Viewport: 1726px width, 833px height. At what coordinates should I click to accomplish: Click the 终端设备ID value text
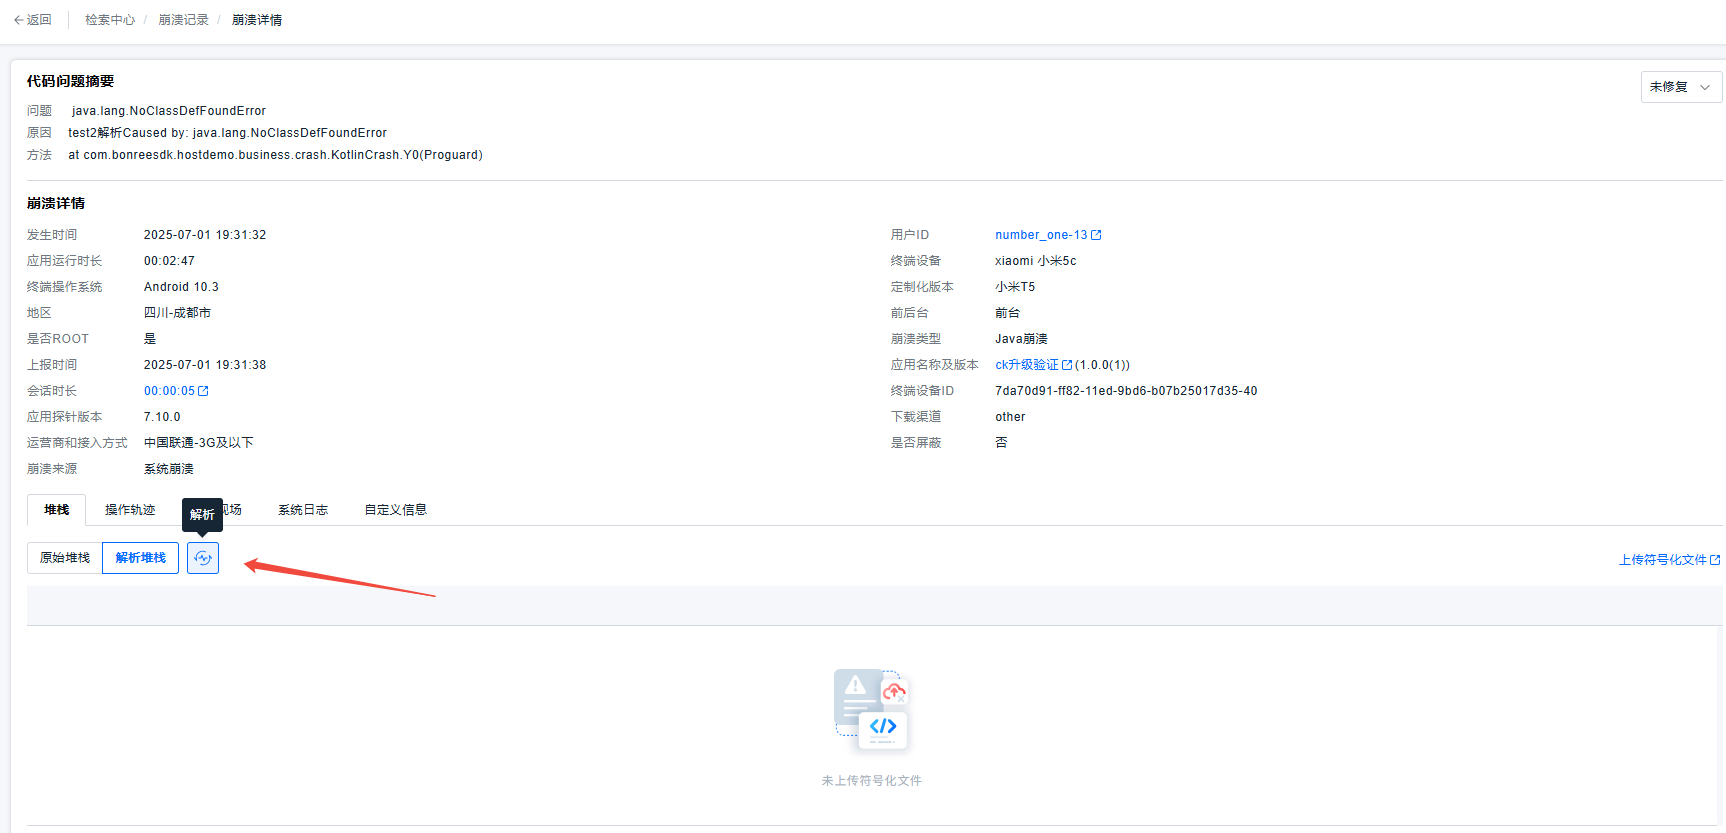pyautogui.click(x=1125, y=391)
